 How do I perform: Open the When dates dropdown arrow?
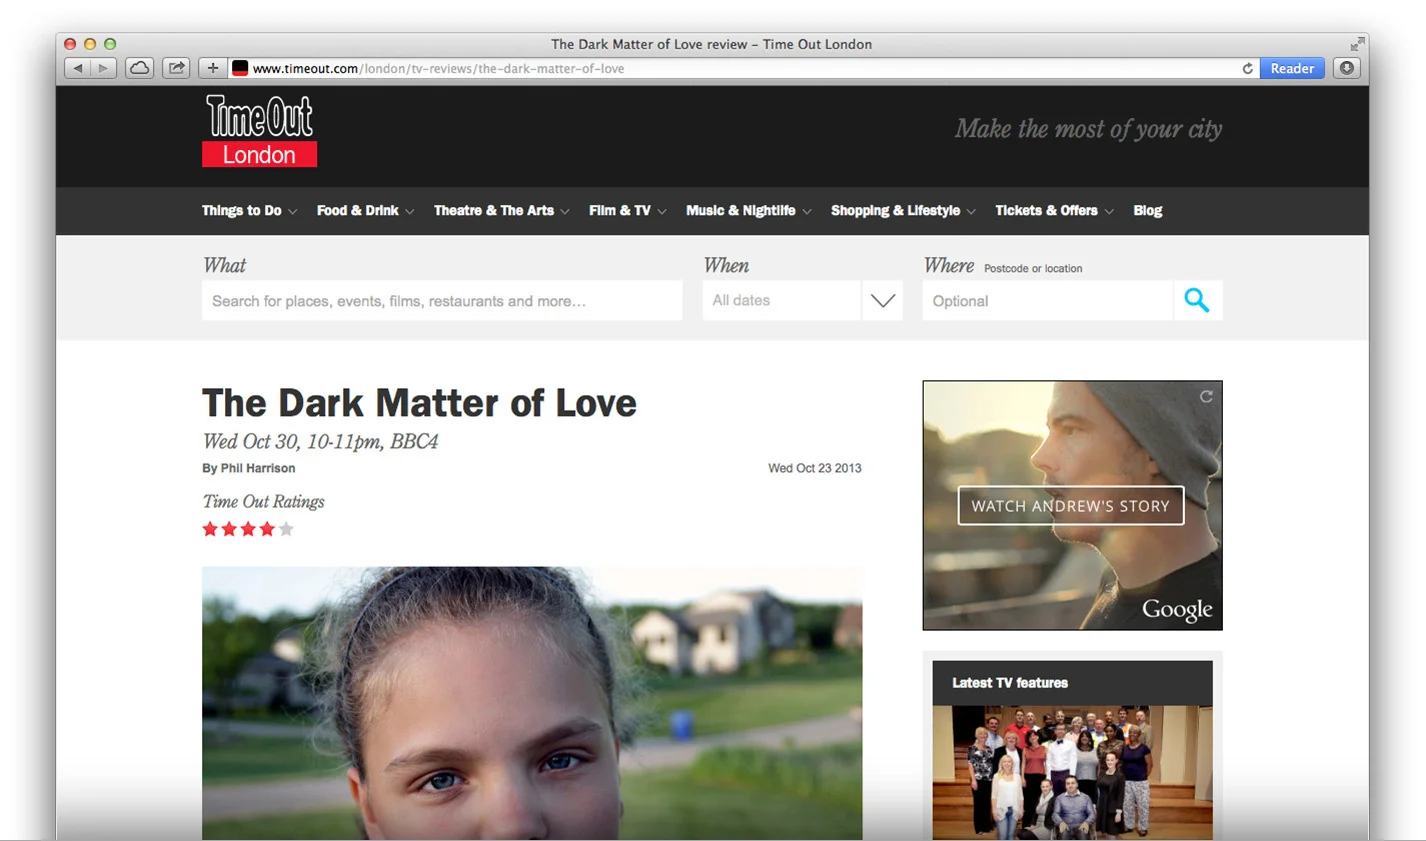[882, 300]
